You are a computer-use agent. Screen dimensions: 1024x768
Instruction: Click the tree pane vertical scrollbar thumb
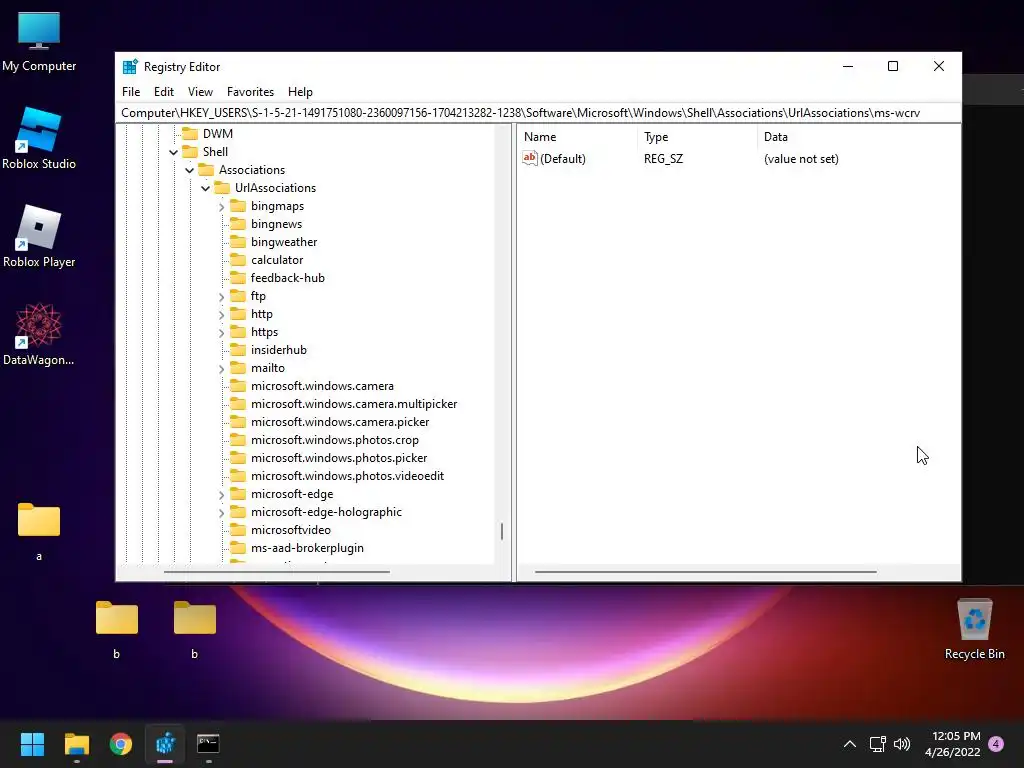[x=502, y=531]
